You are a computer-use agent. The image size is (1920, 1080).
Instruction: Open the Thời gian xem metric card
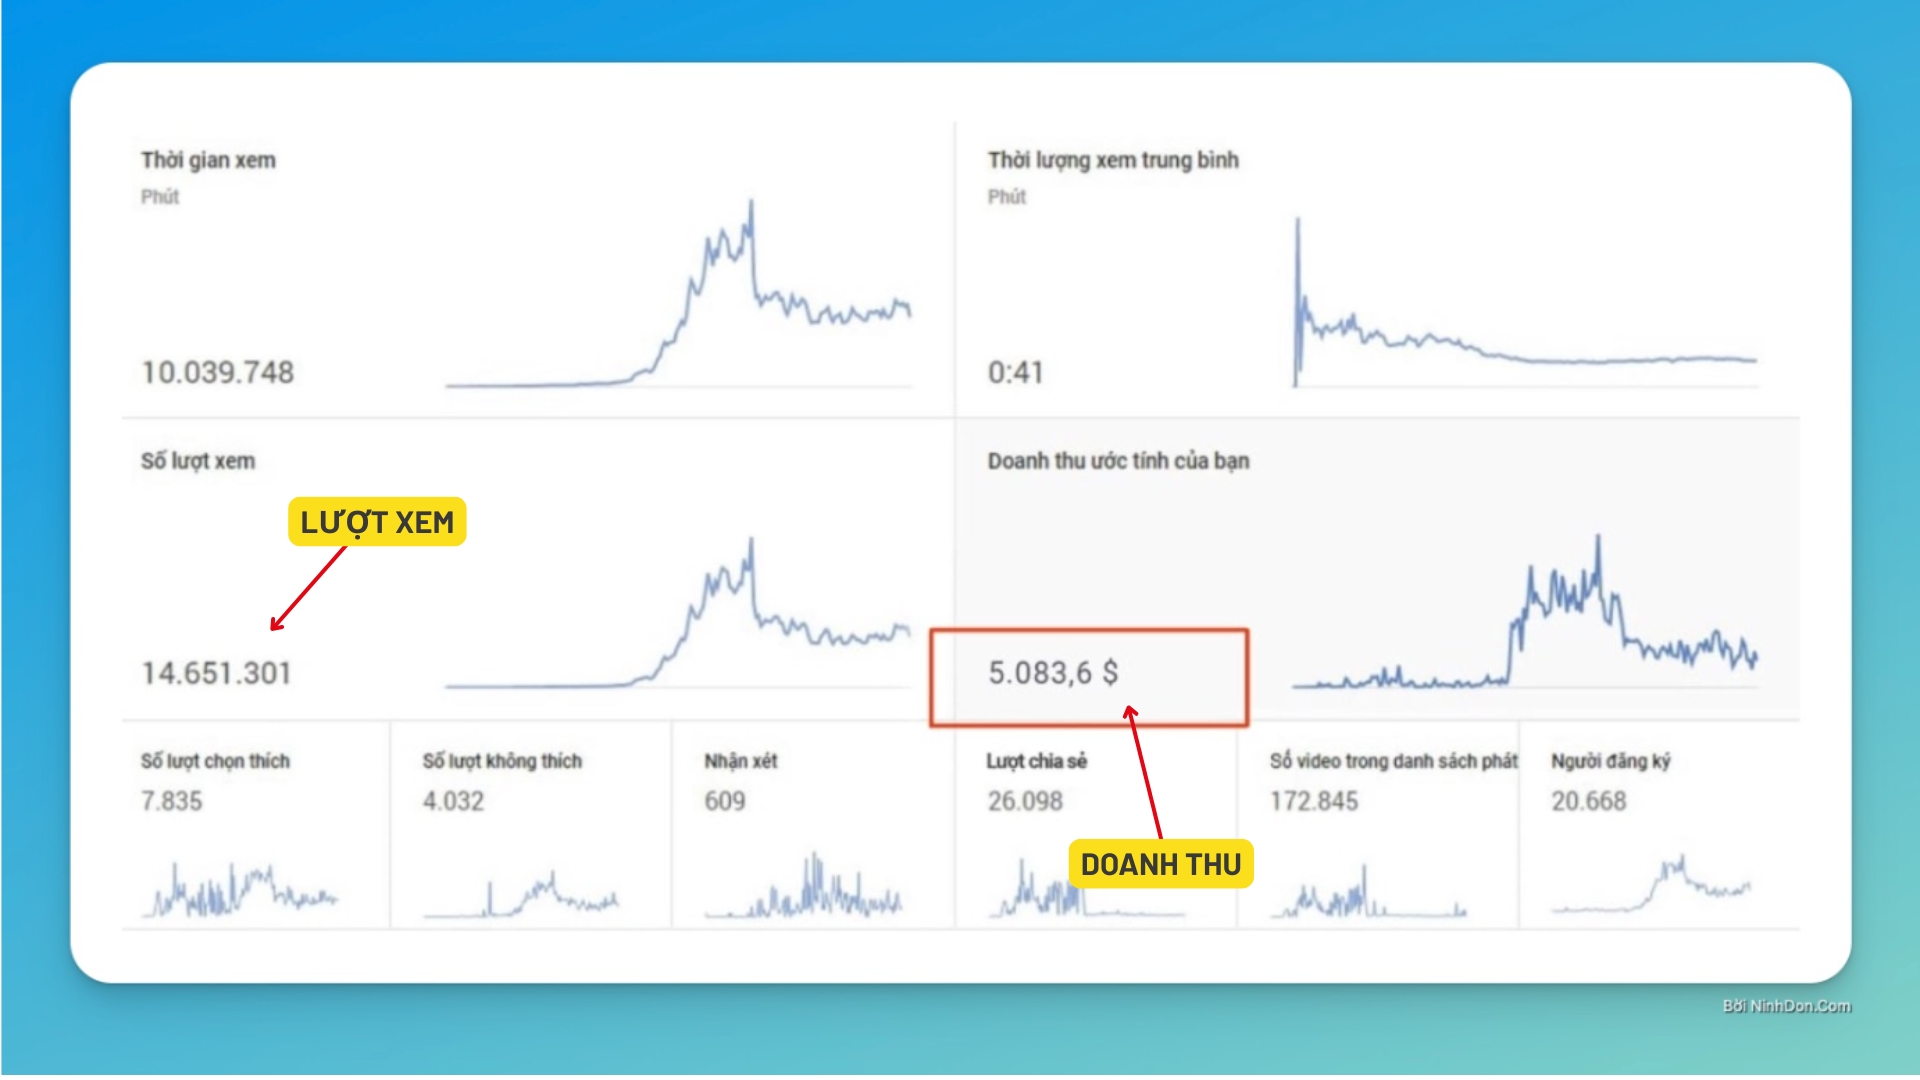pyautogui.click(x=208, y=160)
